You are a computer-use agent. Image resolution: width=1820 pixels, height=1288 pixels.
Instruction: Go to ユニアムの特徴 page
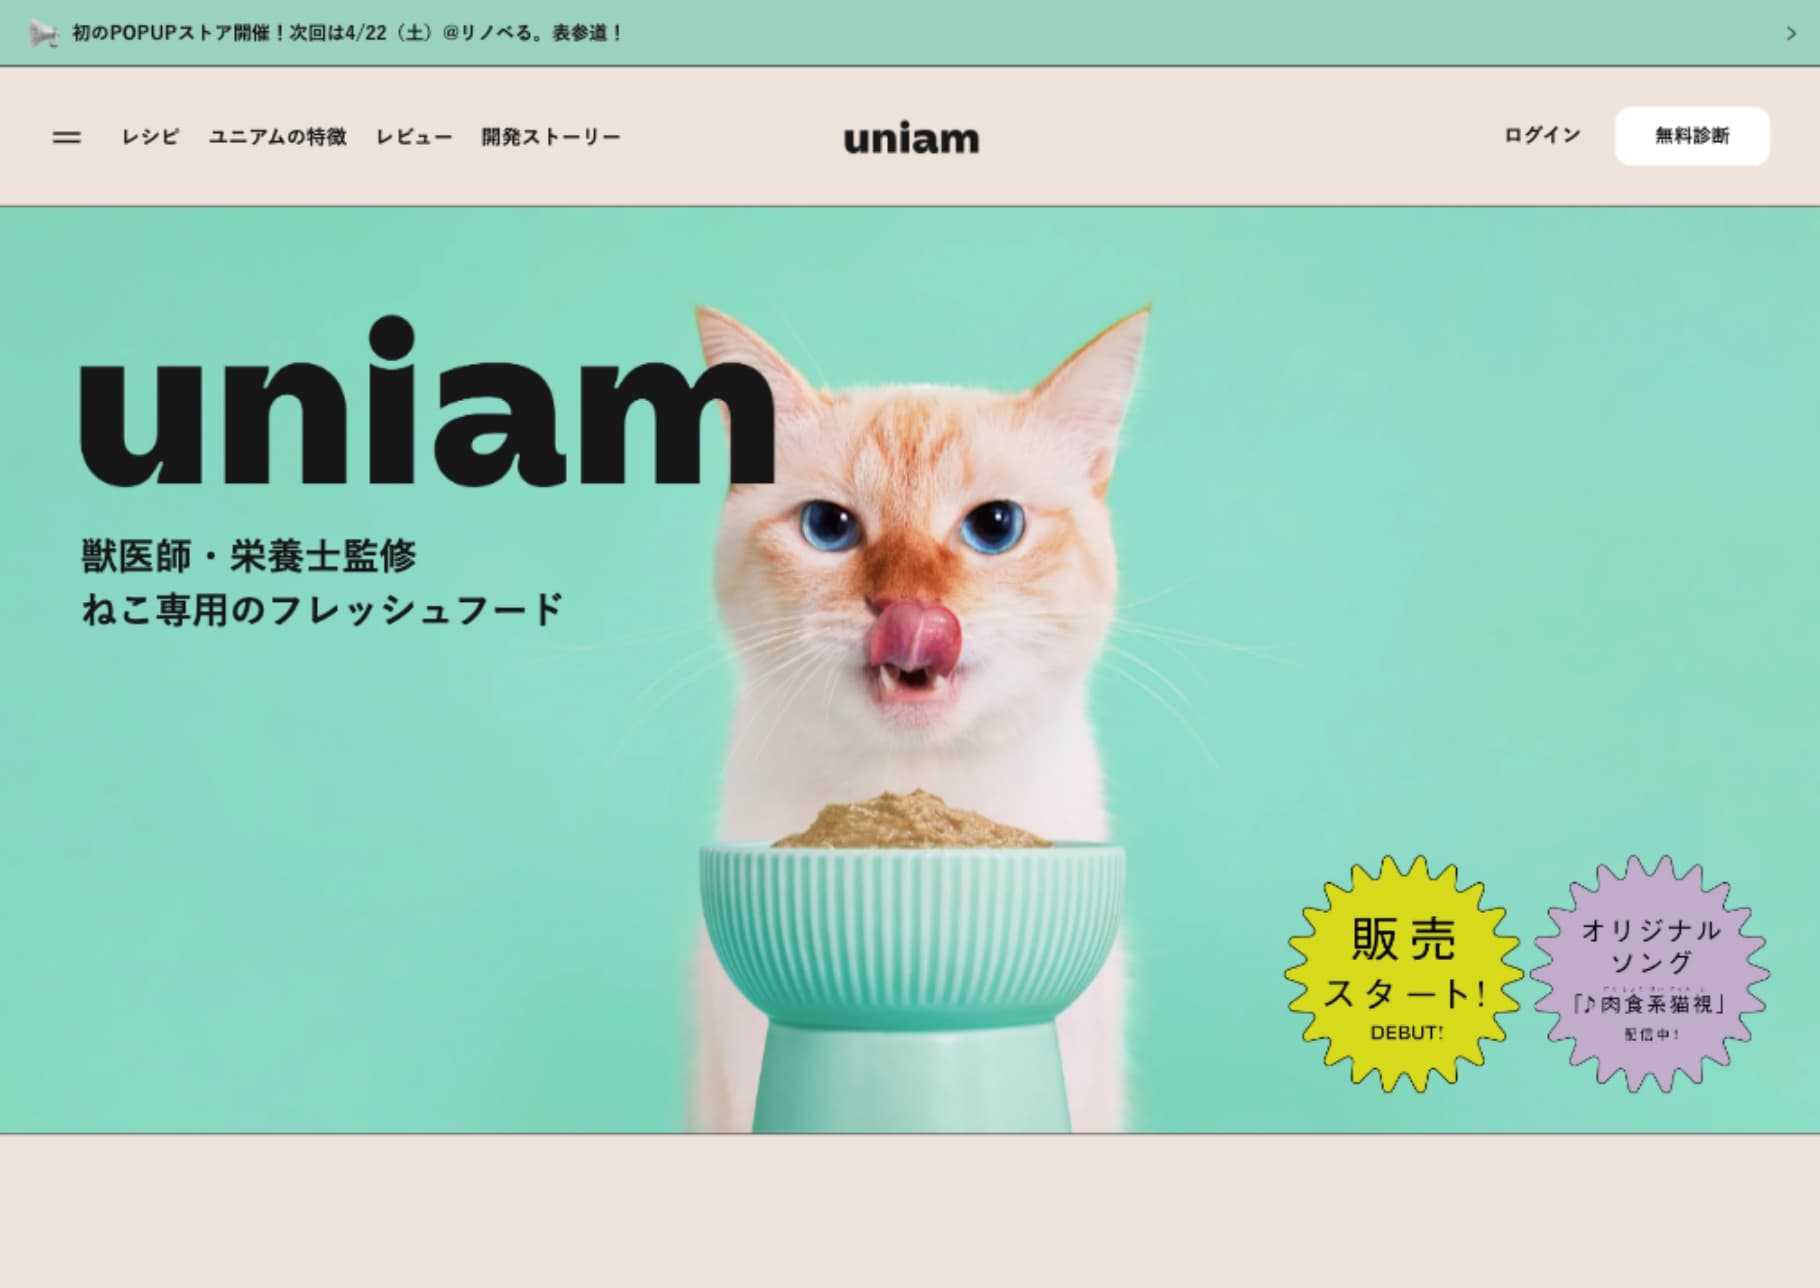277,136
